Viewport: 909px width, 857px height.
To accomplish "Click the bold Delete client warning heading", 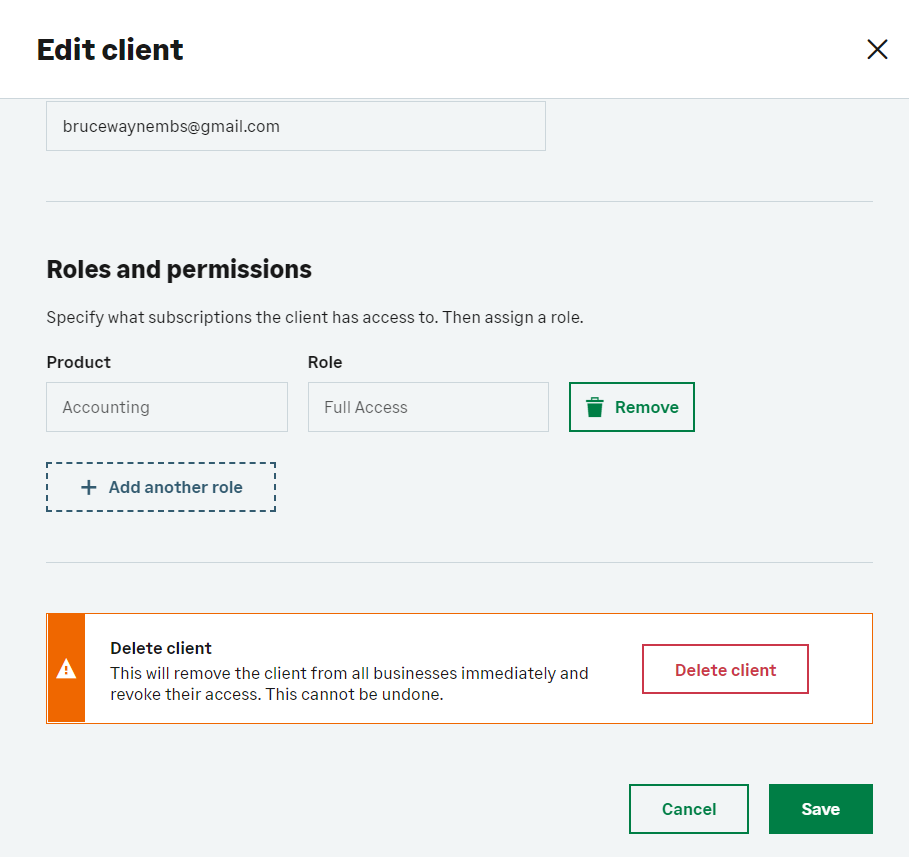I will [161, 648].
